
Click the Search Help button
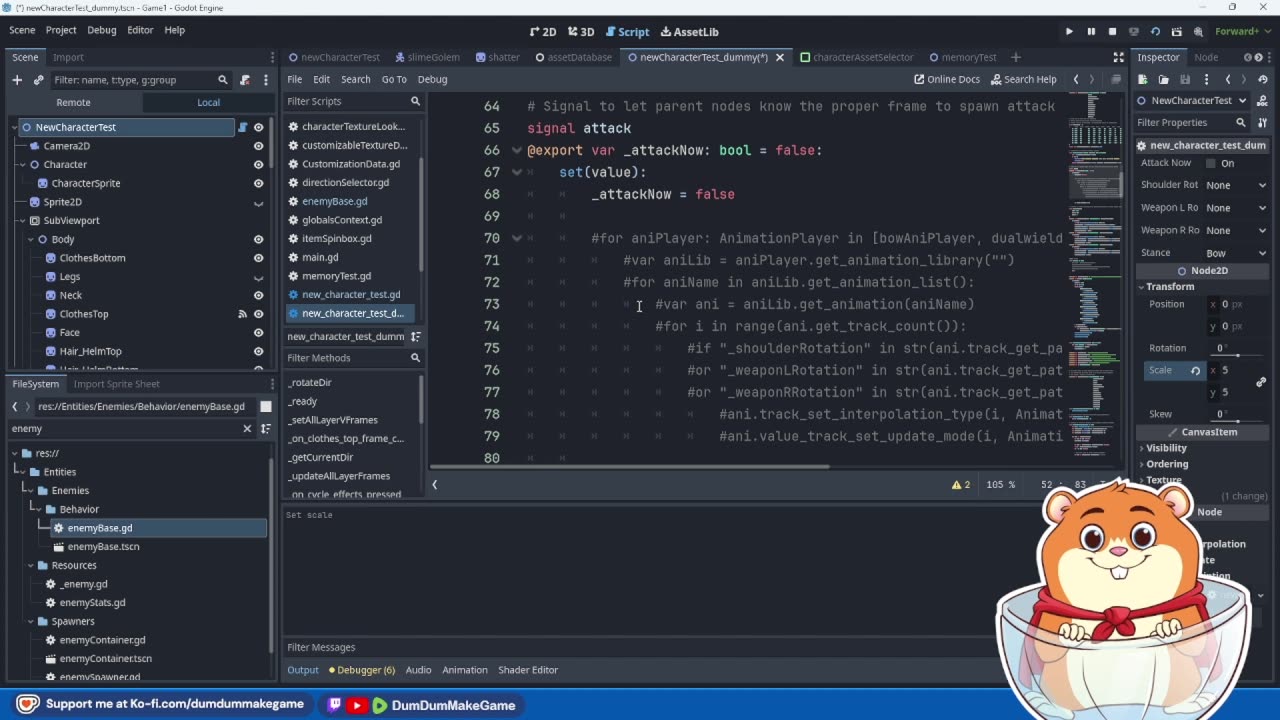point(1023,79)
